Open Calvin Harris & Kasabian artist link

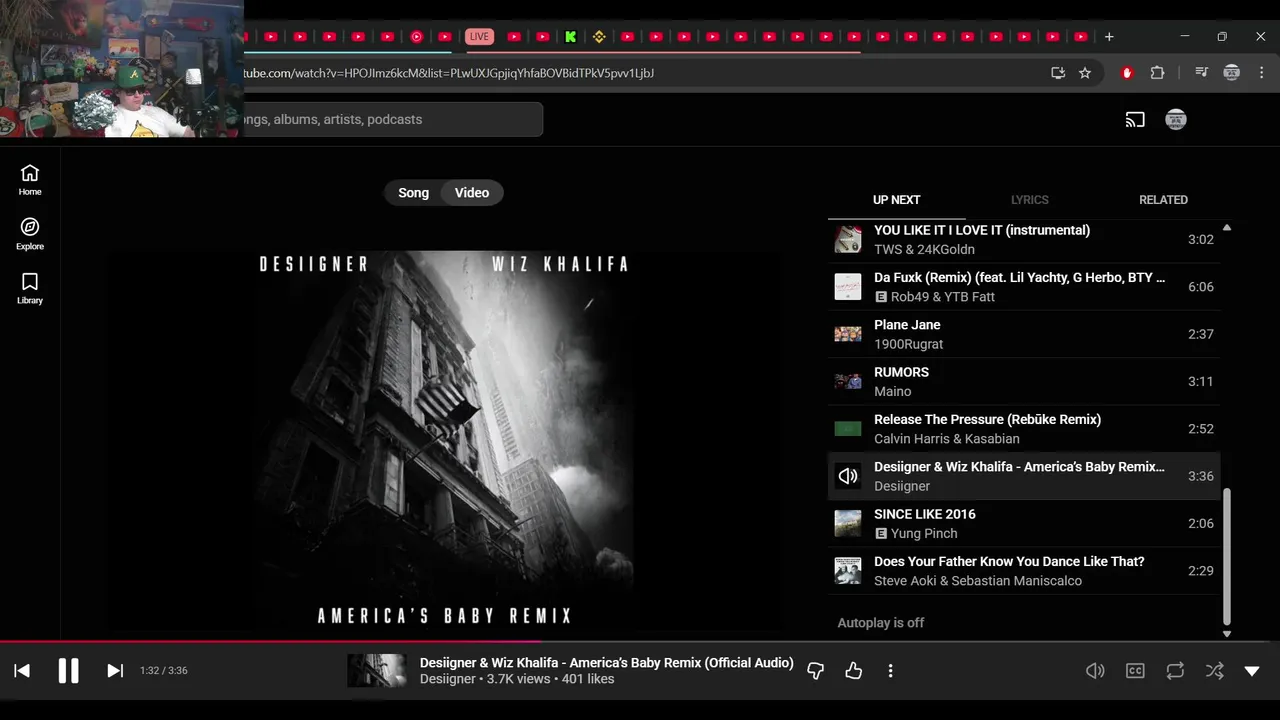pyautogui.click(x=946, y=439)
